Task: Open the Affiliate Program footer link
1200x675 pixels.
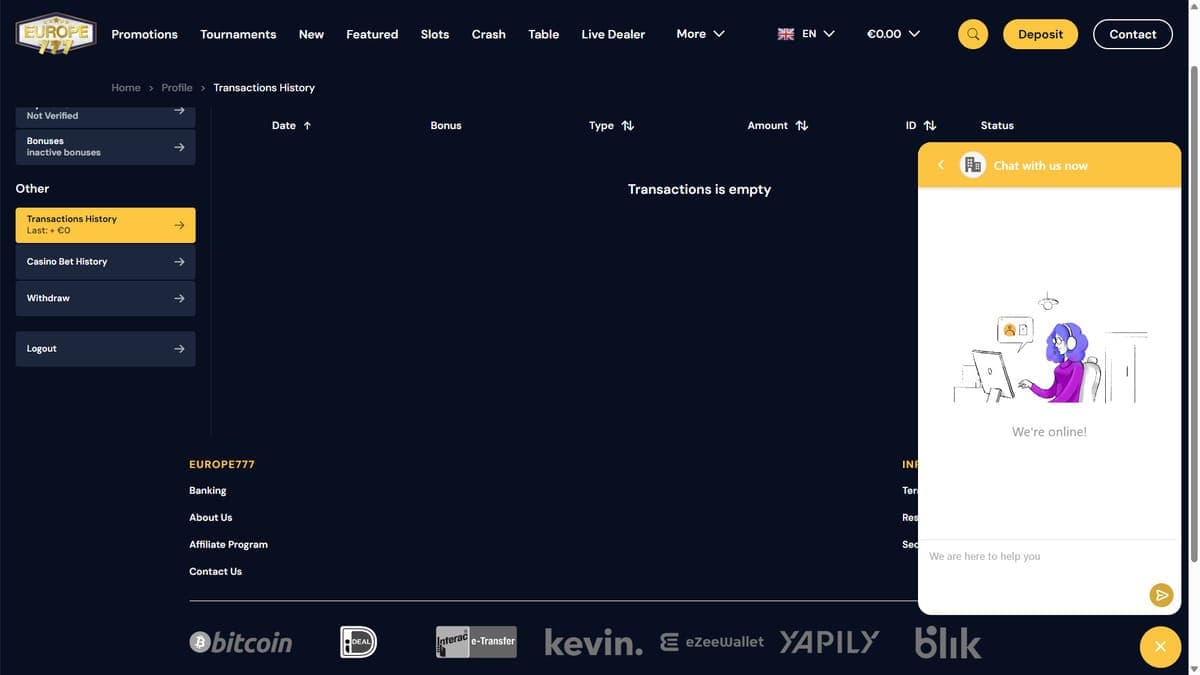Action: pyautogui.click(x=229, y=545)
